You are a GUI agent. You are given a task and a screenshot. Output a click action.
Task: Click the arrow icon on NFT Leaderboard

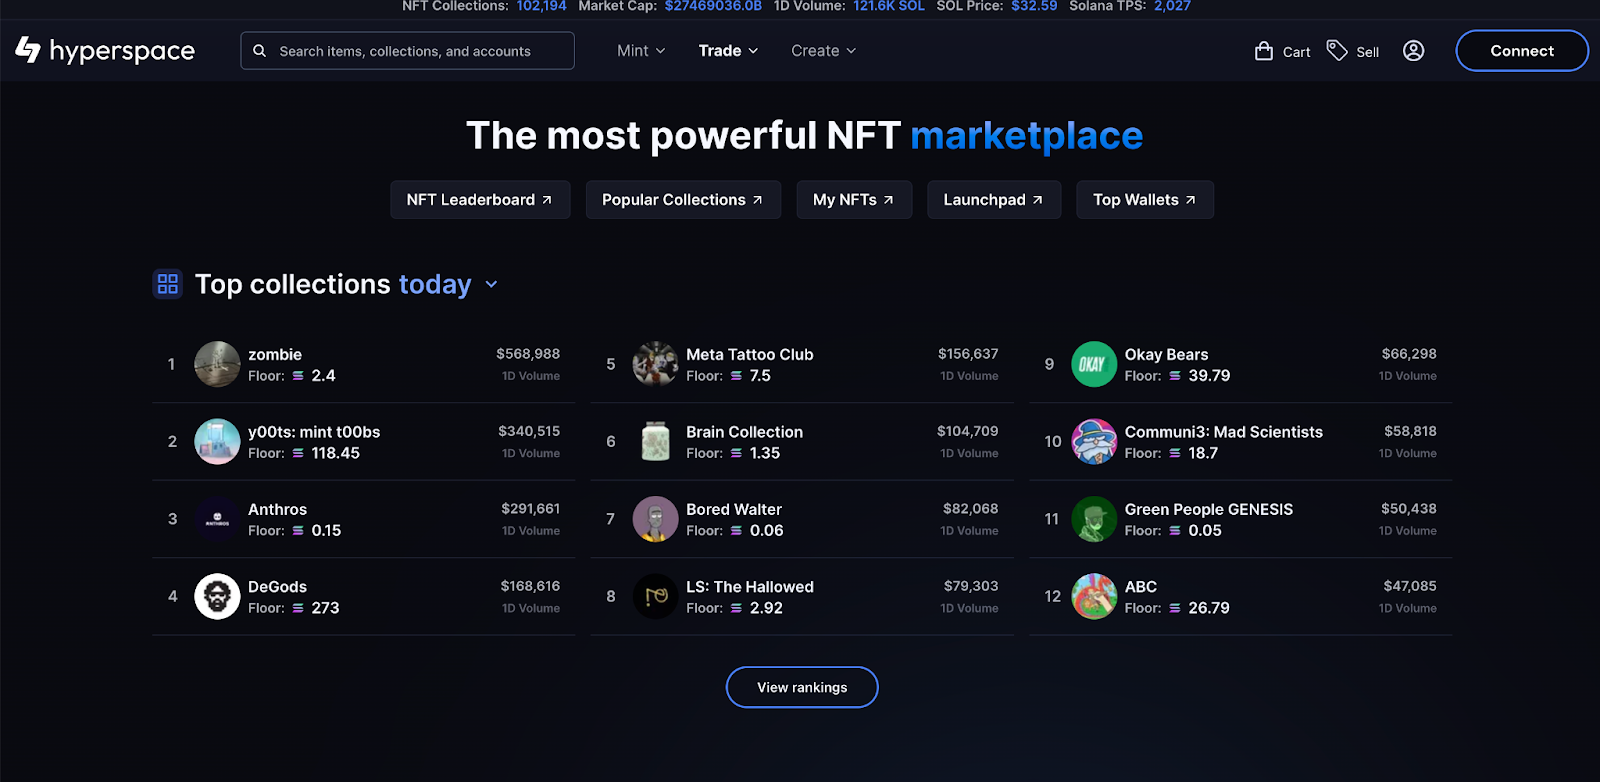click(547, 200)
